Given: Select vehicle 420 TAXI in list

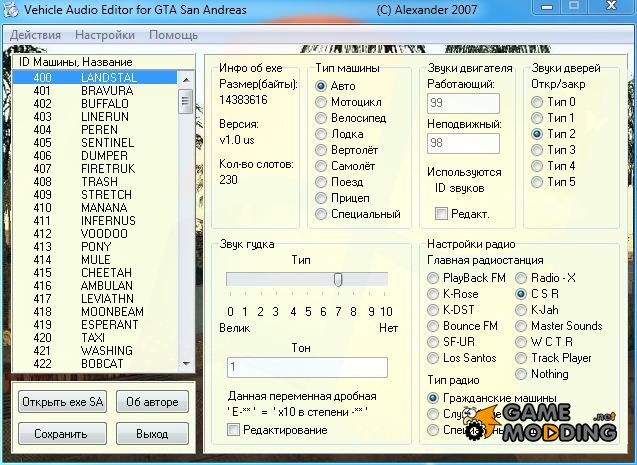Looking at the screenshot, I should 95,337.
